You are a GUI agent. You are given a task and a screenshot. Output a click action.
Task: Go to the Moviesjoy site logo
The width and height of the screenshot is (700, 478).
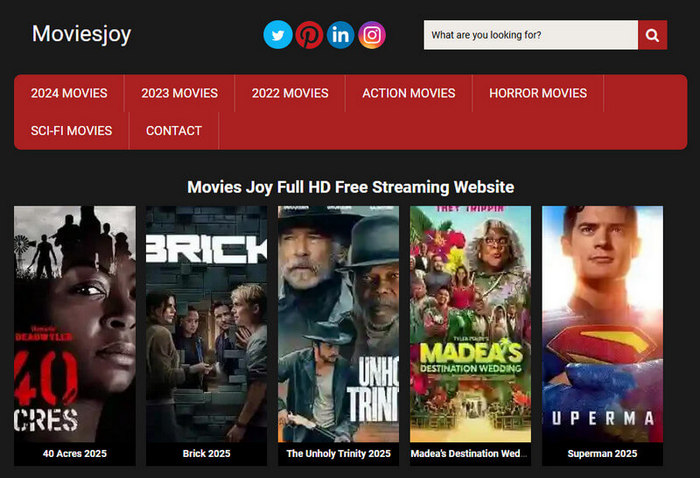coord(81,34)
